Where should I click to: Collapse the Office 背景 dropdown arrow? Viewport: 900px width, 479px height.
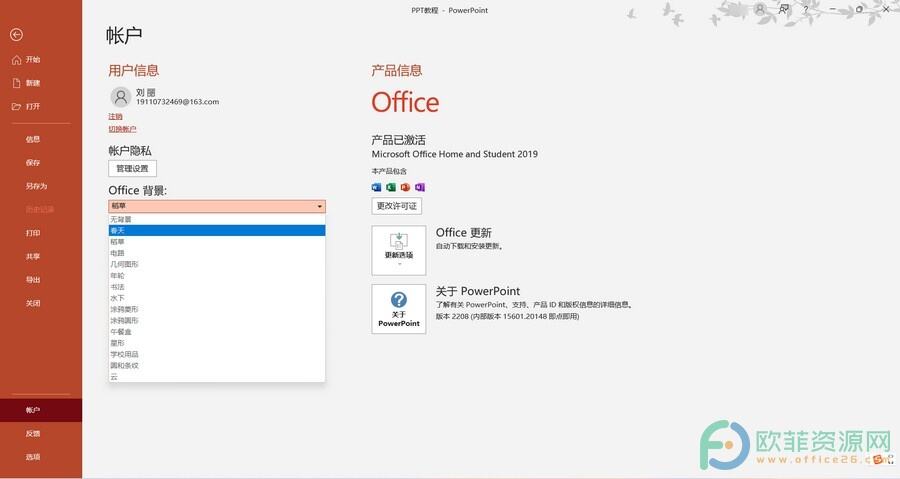[320, 207]
